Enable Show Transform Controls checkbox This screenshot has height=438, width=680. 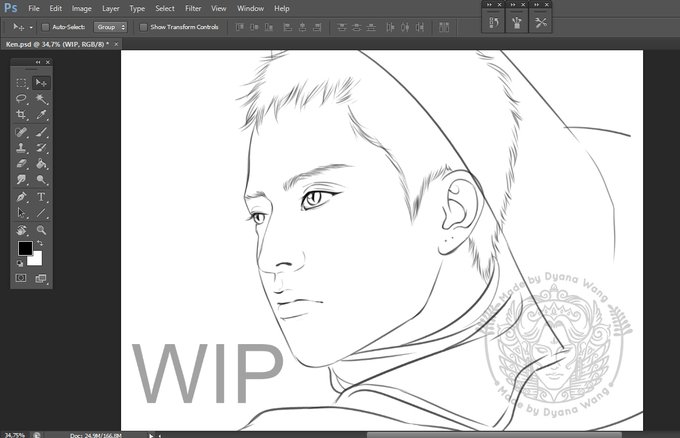(x=143, y=27)
